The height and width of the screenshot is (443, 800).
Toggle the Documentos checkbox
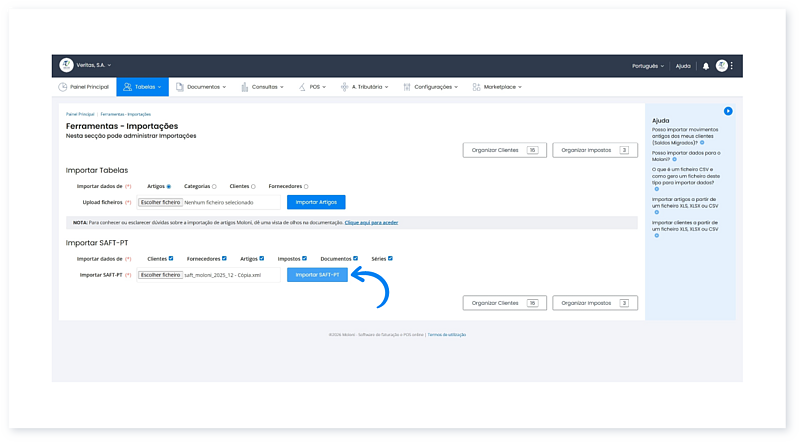click(x=355, y=258)
